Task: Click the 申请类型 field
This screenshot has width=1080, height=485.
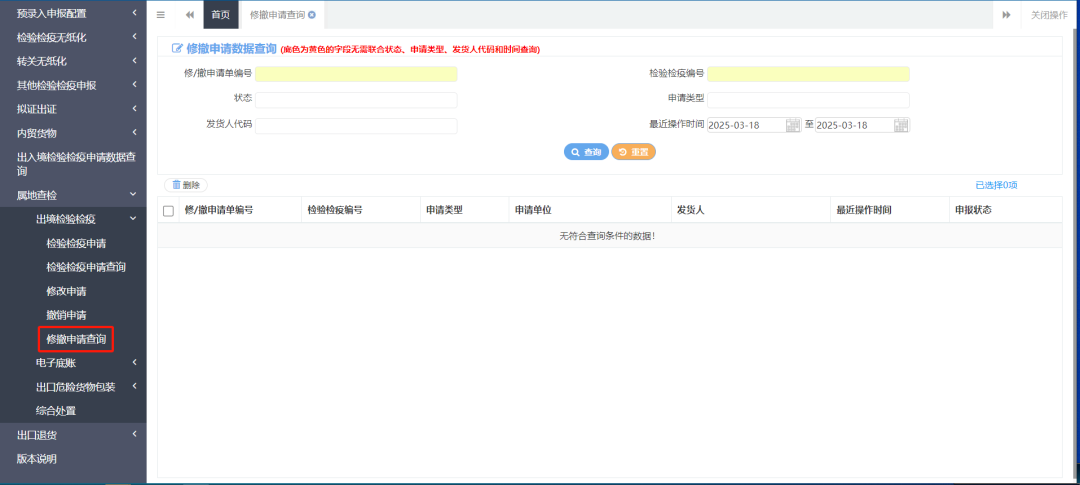Action: pos(808,100)
